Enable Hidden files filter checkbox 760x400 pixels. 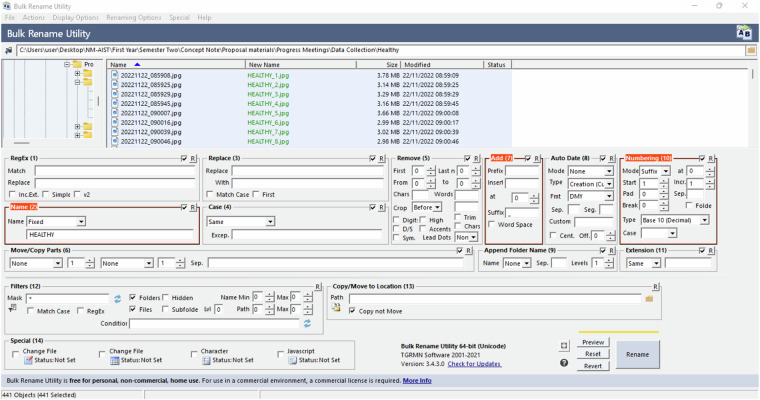pyautogui.click(x=165, y=298)
